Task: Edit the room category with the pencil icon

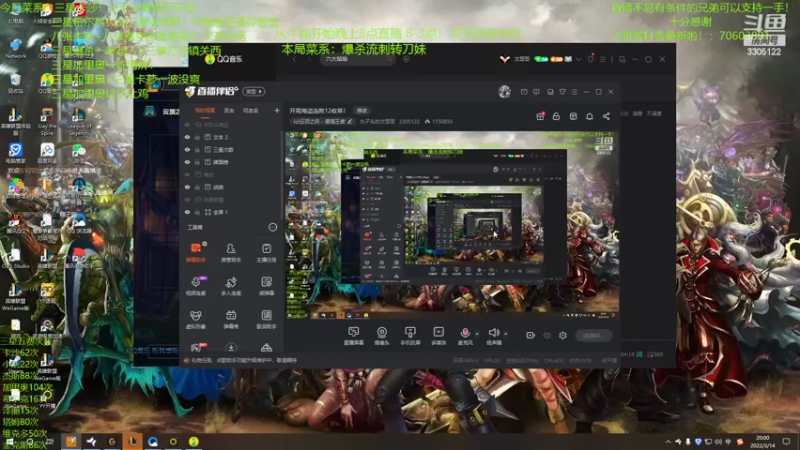Action: pos(349,121)
